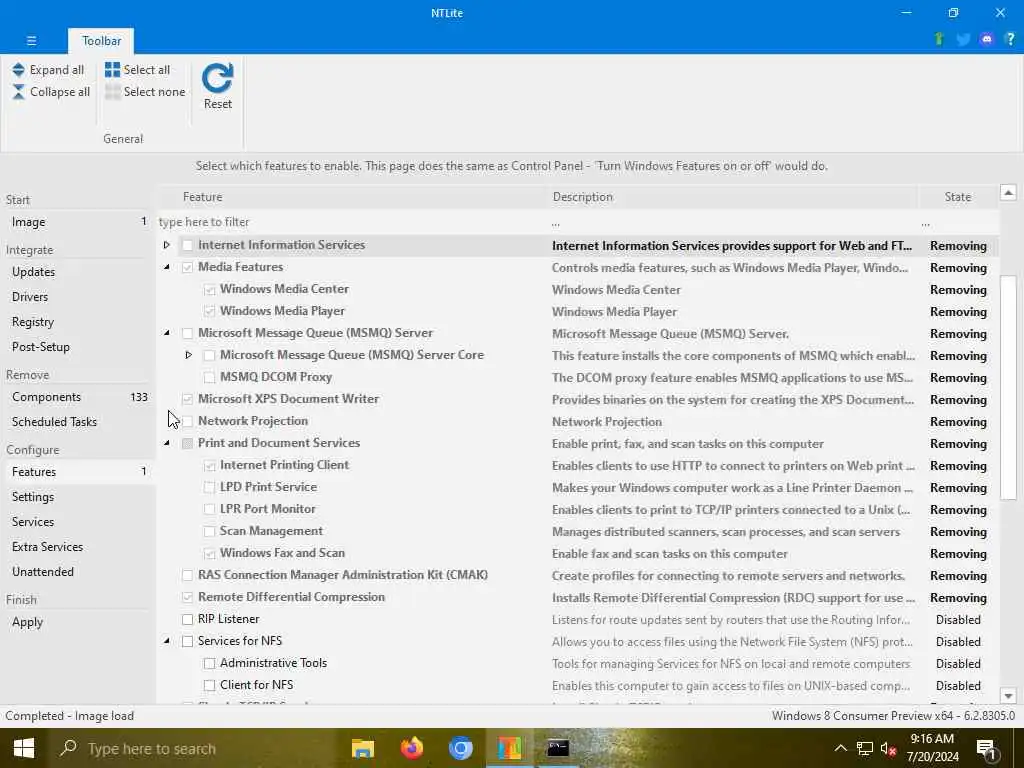Viewport: 1024px width, 768px height.
Task: Open Scheduled Tasks in the sidebar
Action: pyautogui.click(x=78, y=422)
